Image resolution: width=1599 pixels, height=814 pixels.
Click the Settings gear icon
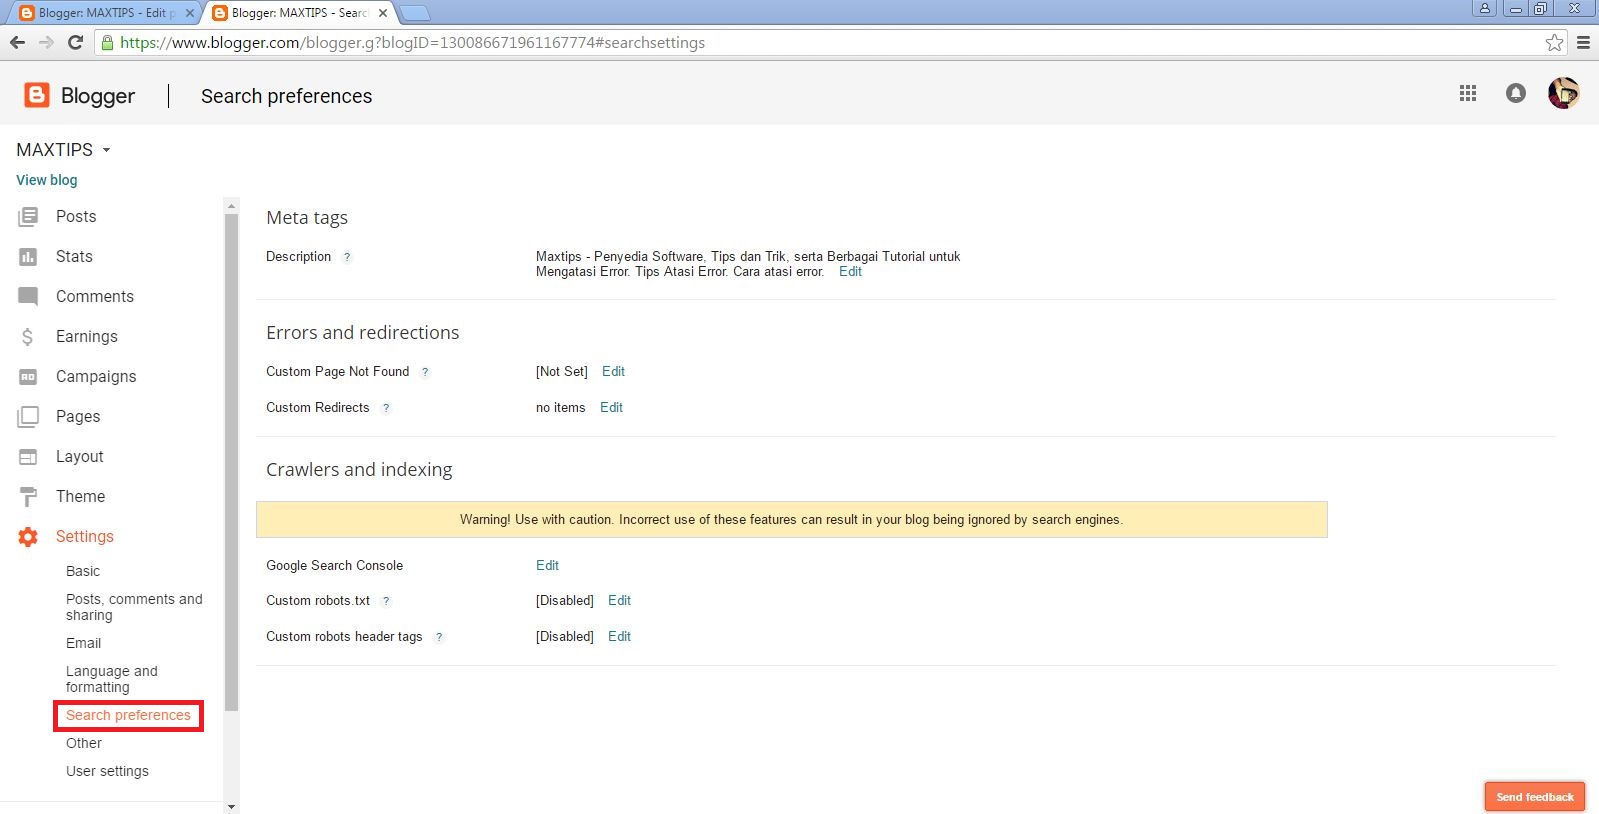(x=28, y=537)
